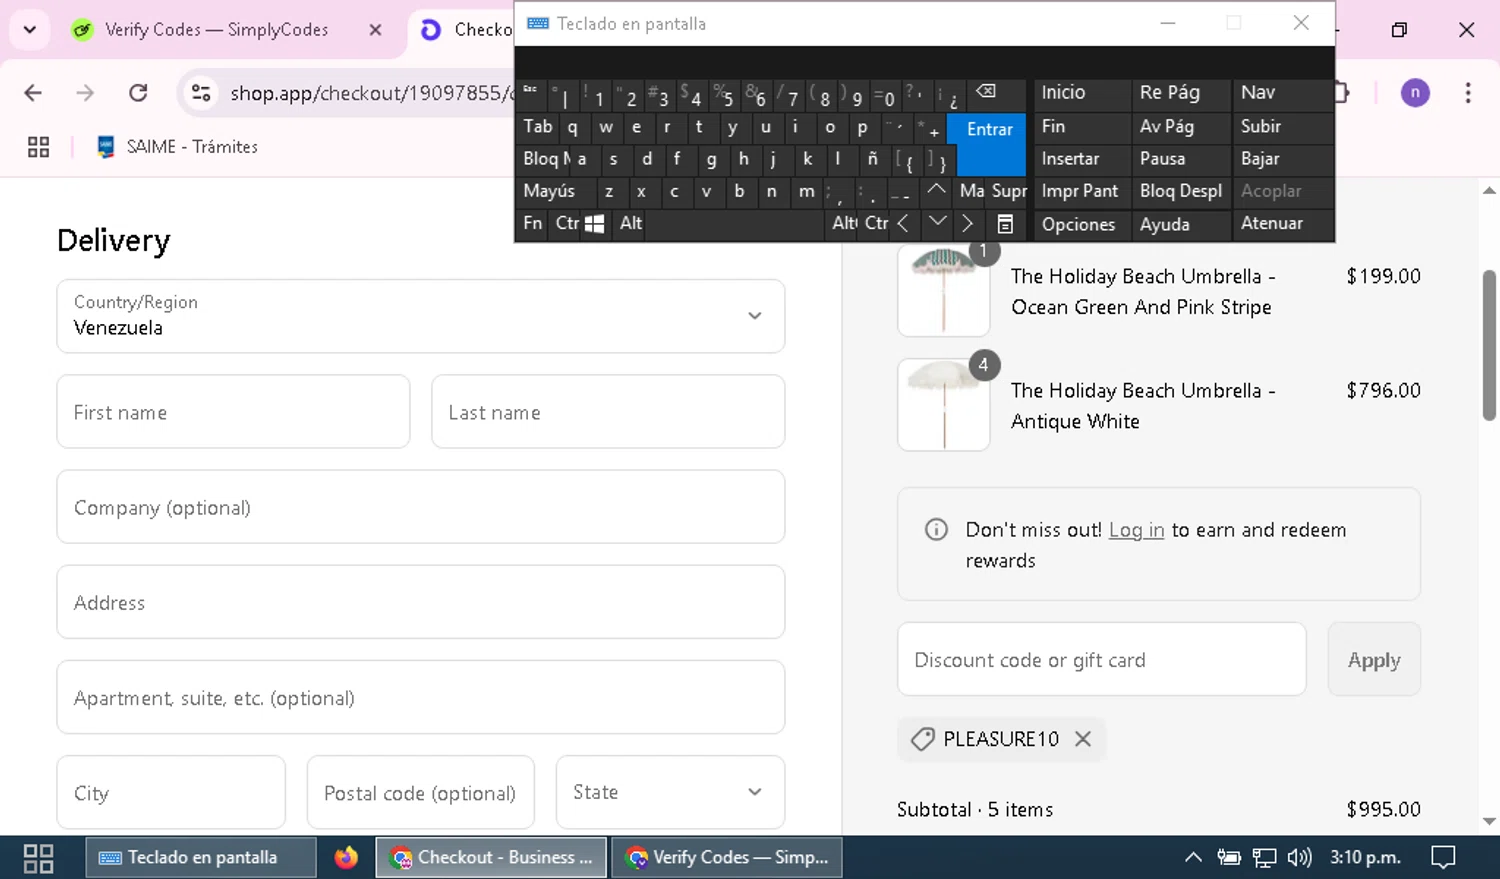1500x879 pixels.
Task: Open Chrome apps grid in bookmarks bar
Action: [x=38, y=147]
